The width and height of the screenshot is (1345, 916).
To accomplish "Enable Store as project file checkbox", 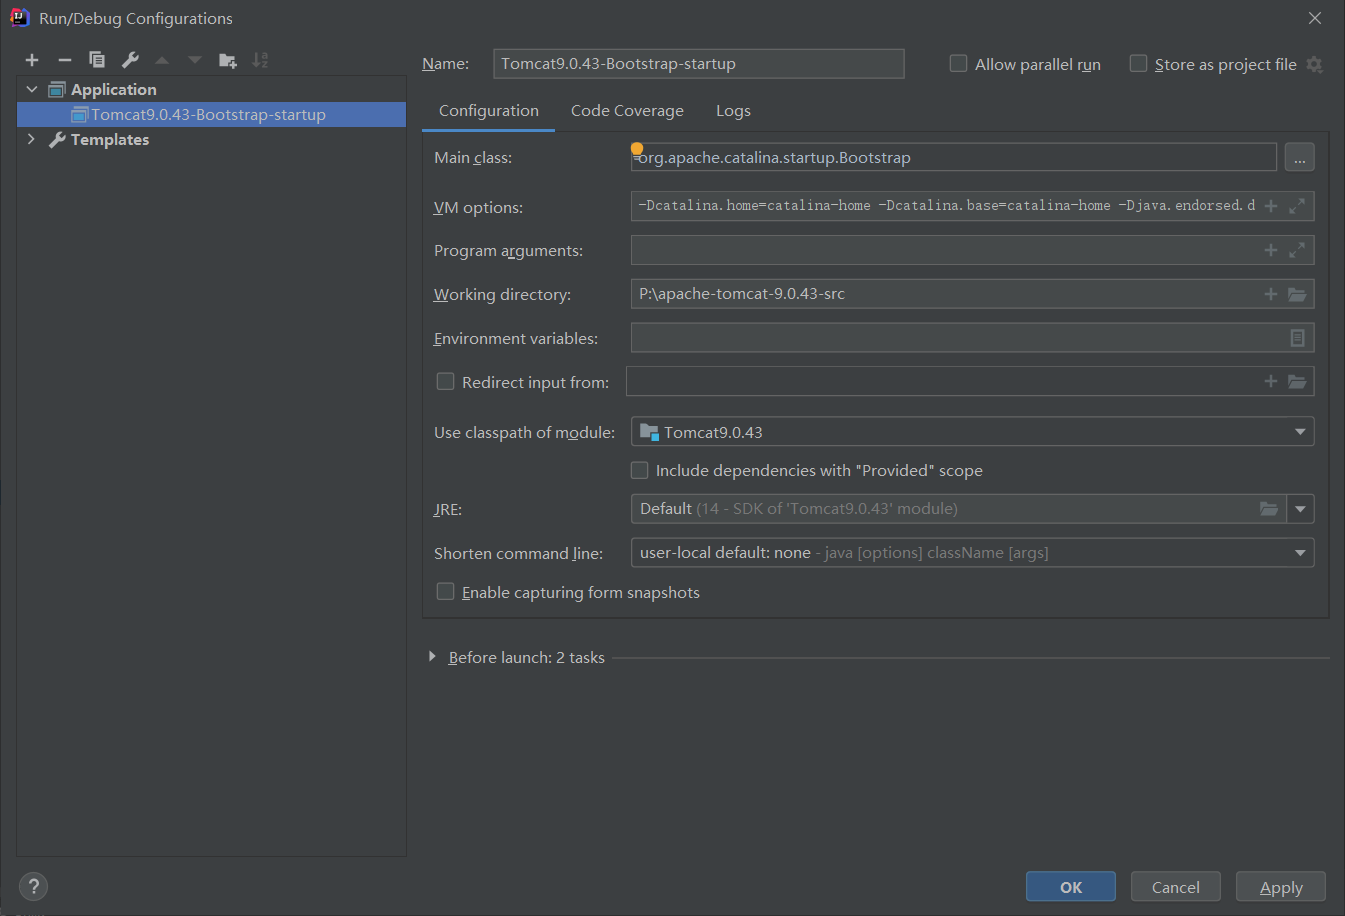I will tap(1138, 64).
